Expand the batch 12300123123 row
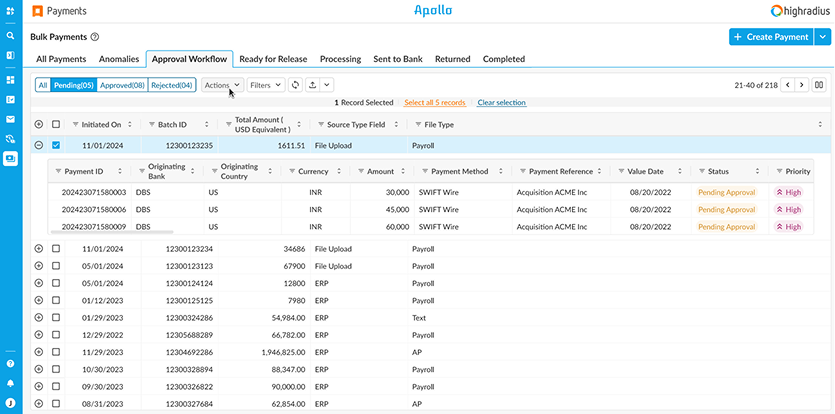This screenshot has width=835, height=414. click(38, 266)
